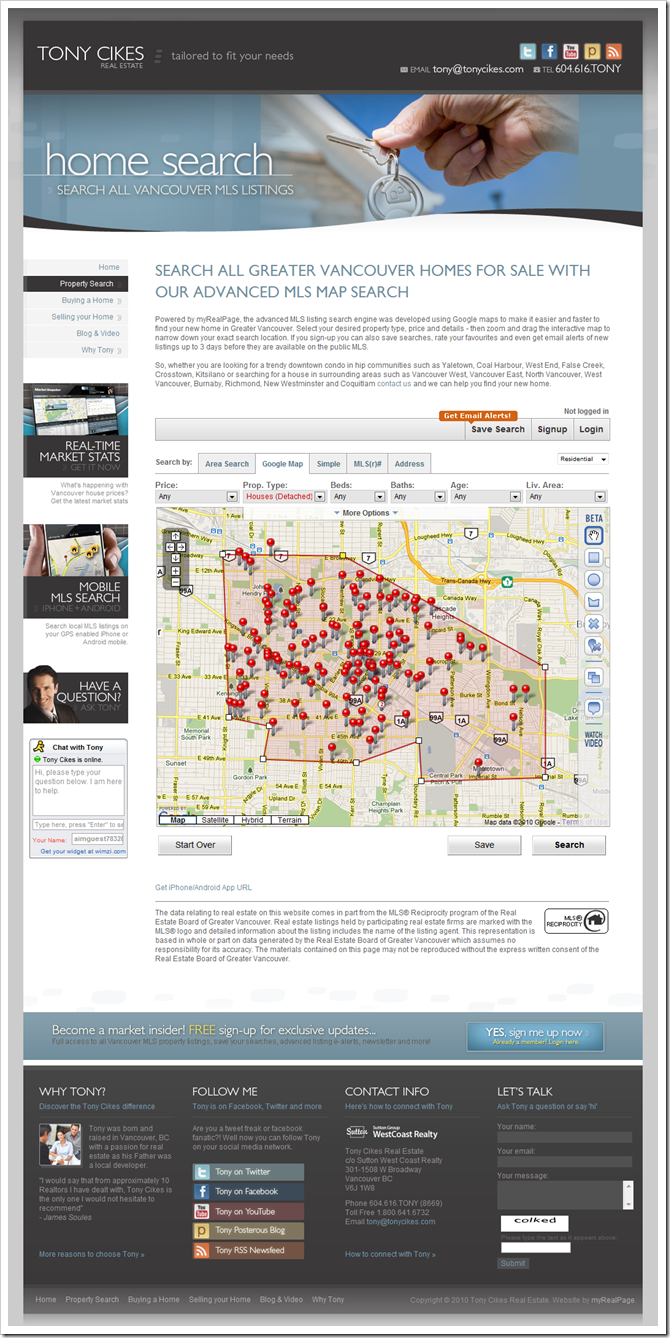The height and width of the screenshot is (1338, 670).
Task: Click the Search button below the map
Action: [x=569, y=845]
